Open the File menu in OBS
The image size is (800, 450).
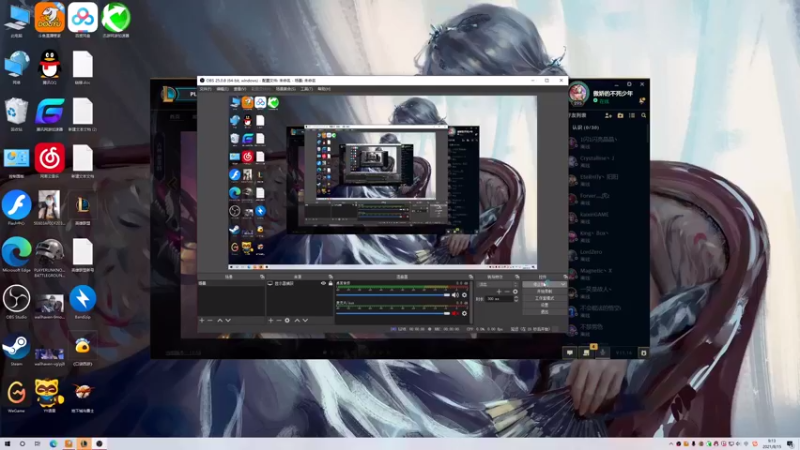[x=205, y=89]
